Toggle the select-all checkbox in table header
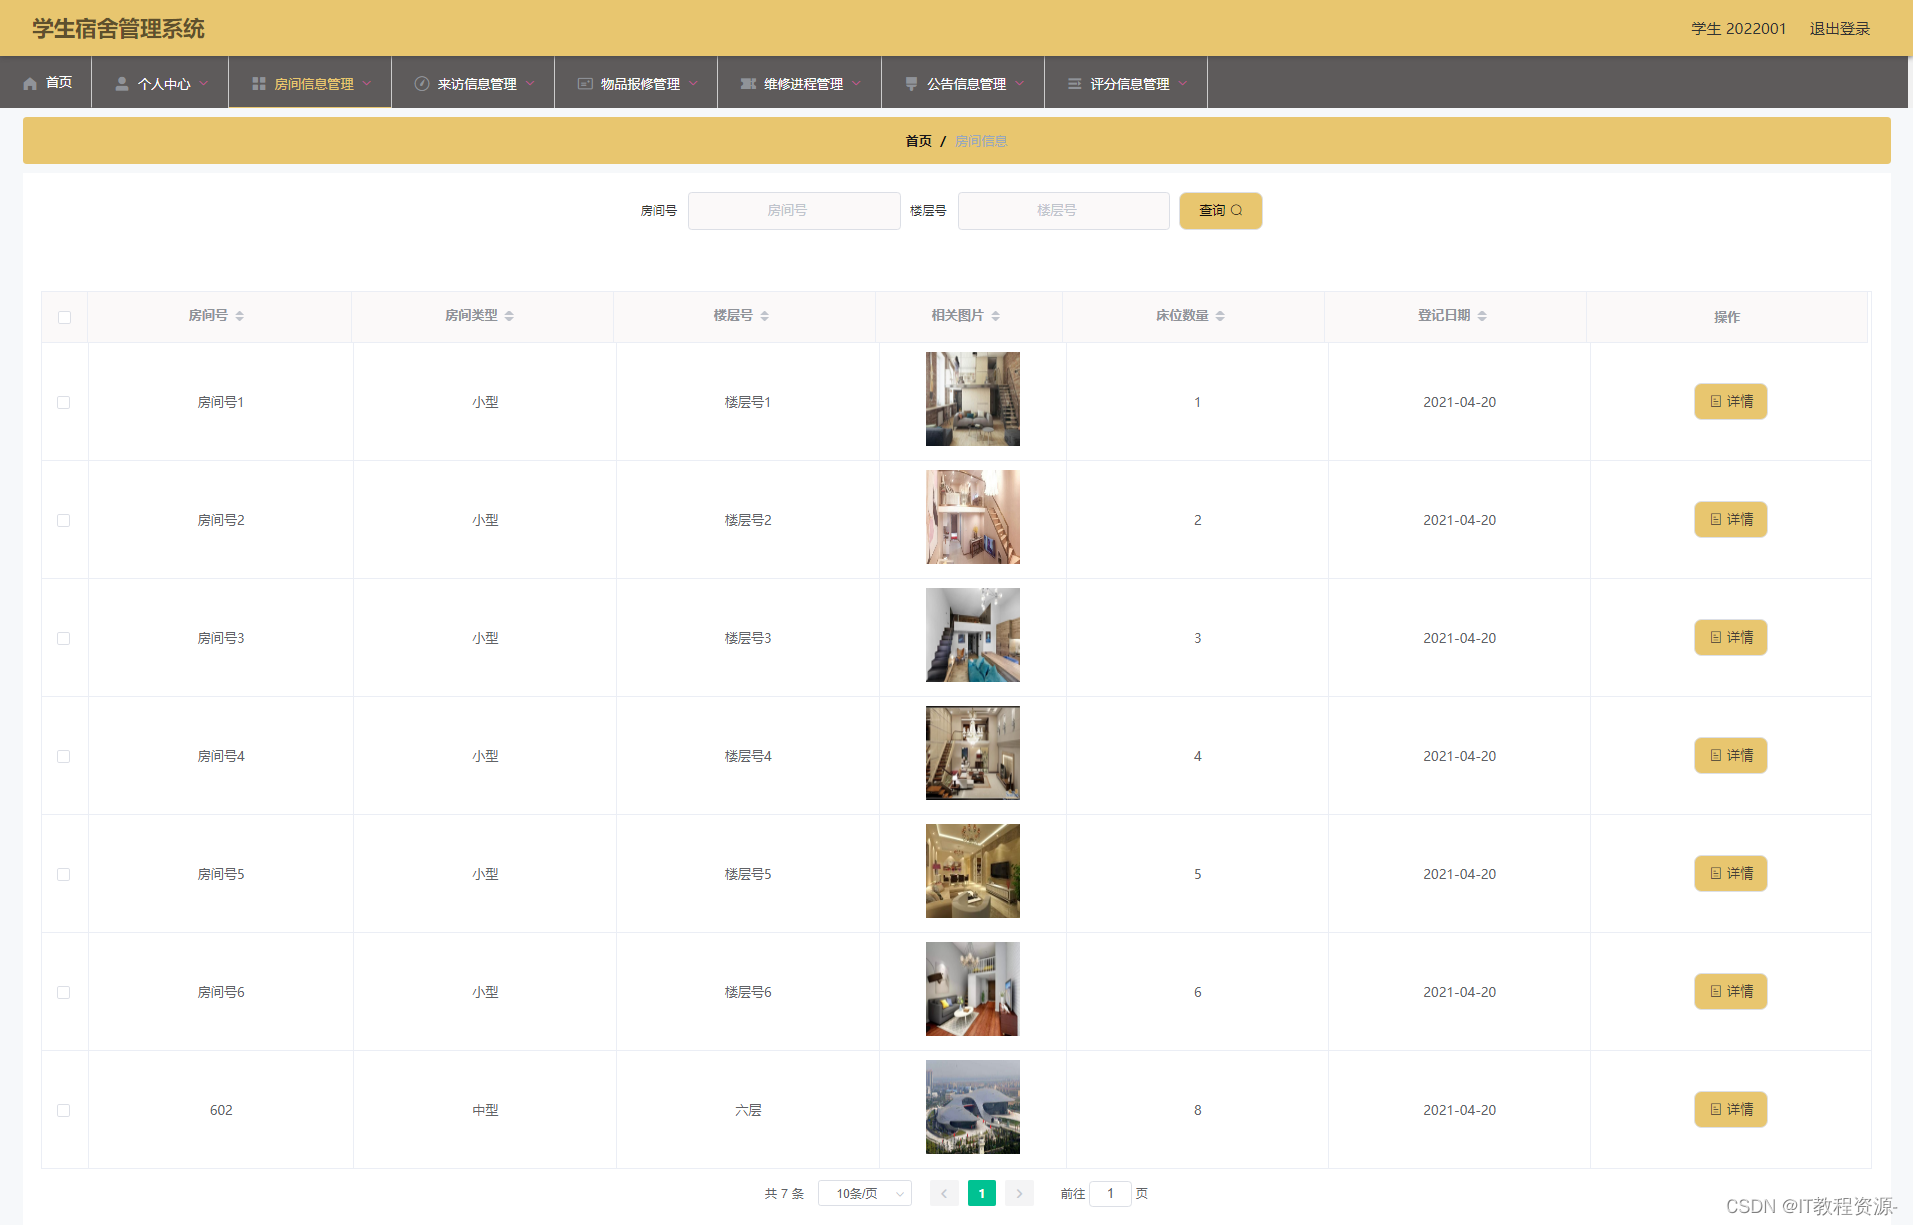This screenshot has height=1225, width=1913. tap(64, 317)
